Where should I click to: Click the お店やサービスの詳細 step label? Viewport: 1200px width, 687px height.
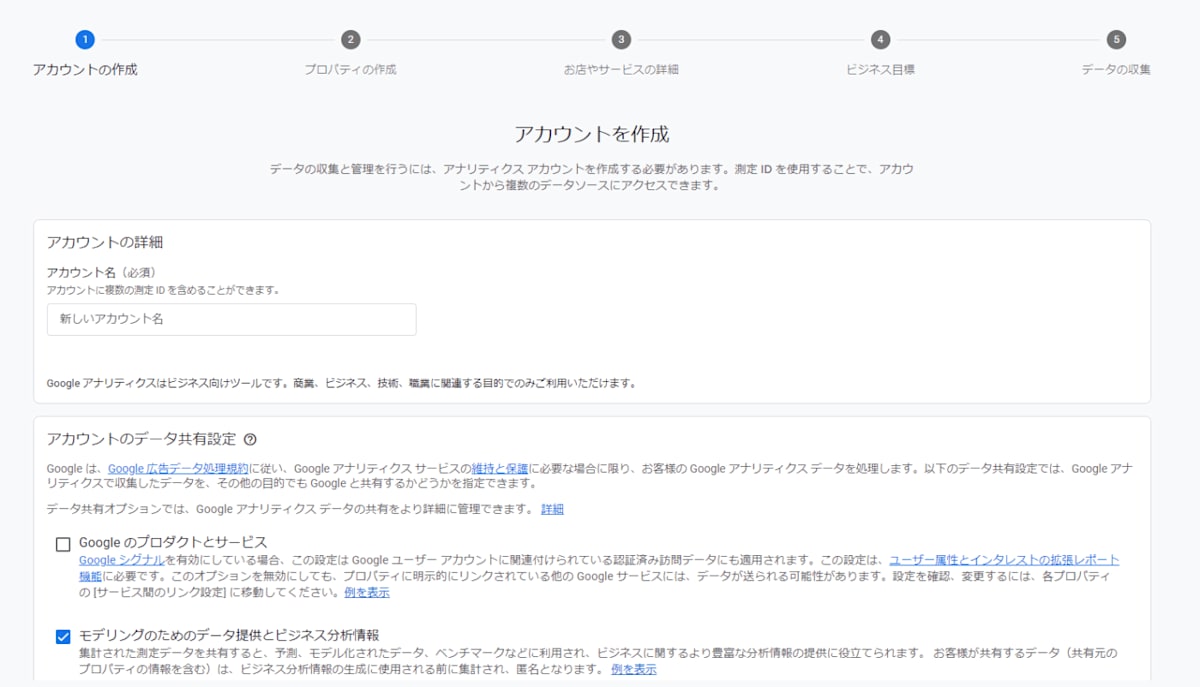(621, 70)
